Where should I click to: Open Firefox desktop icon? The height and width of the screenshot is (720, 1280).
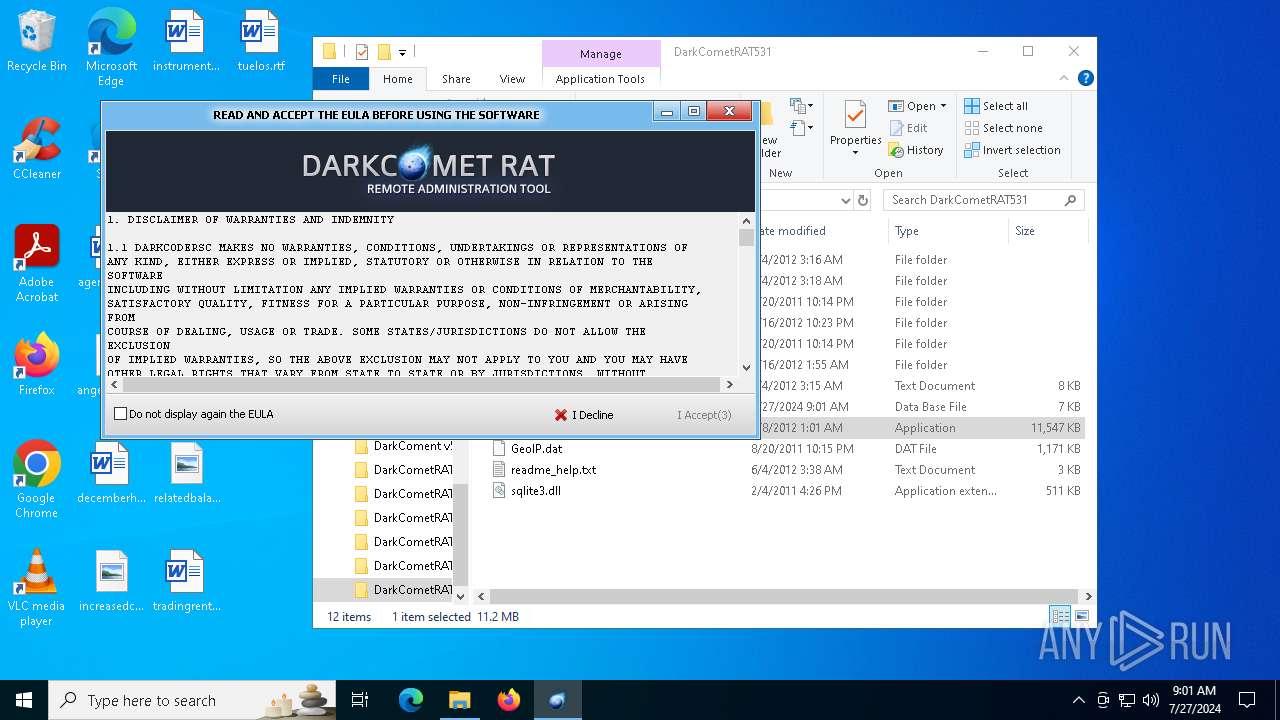coord(37,365)
